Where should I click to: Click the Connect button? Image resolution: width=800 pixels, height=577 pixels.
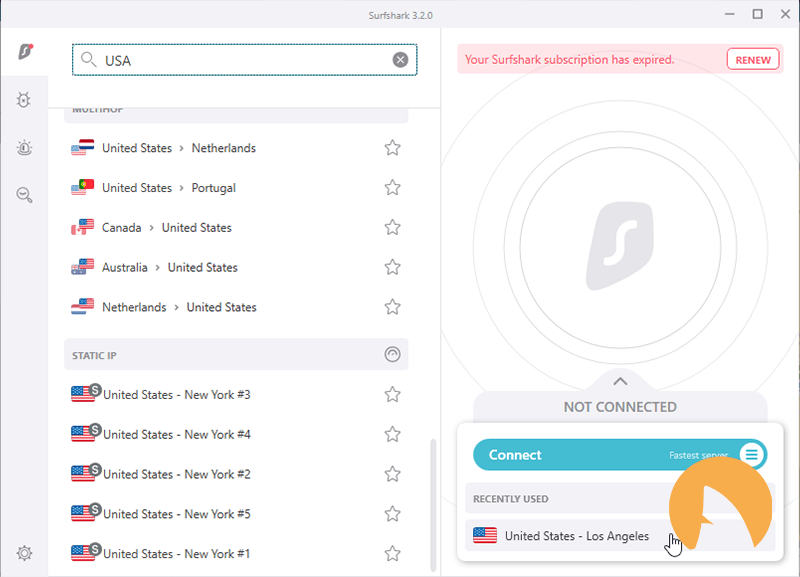click(x=619, y=455)
